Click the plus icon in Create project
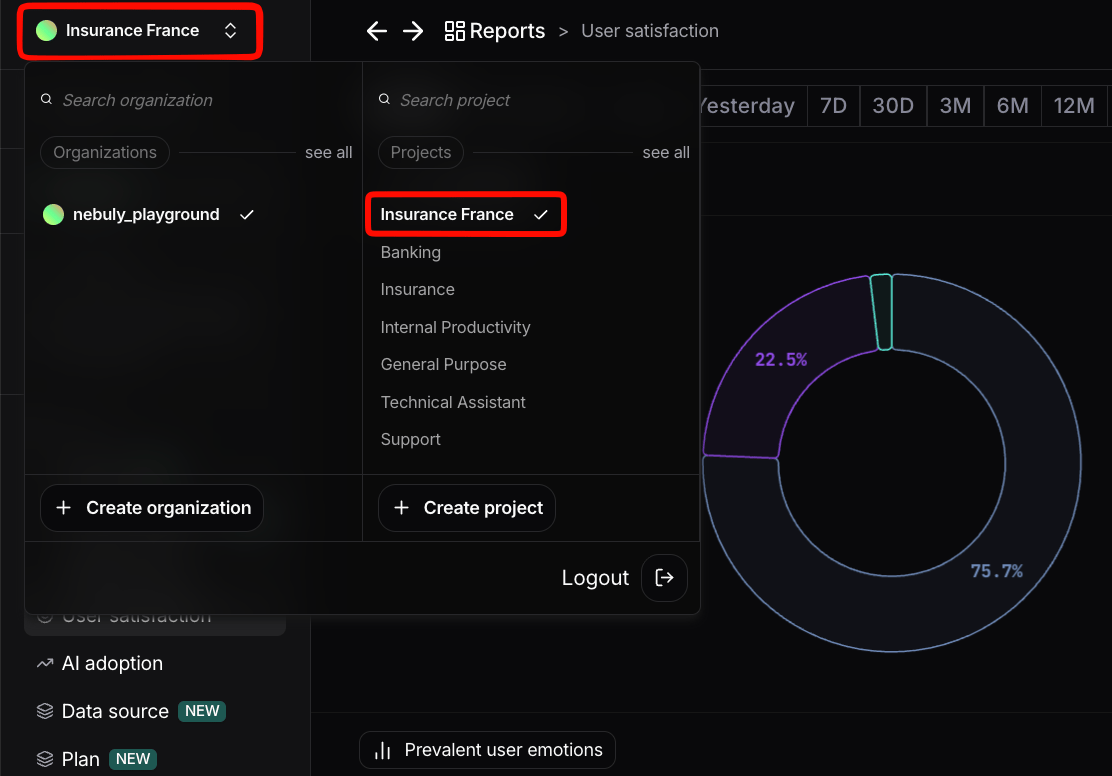This screenshot has width=1112, height=776. [x=401, y=508]
